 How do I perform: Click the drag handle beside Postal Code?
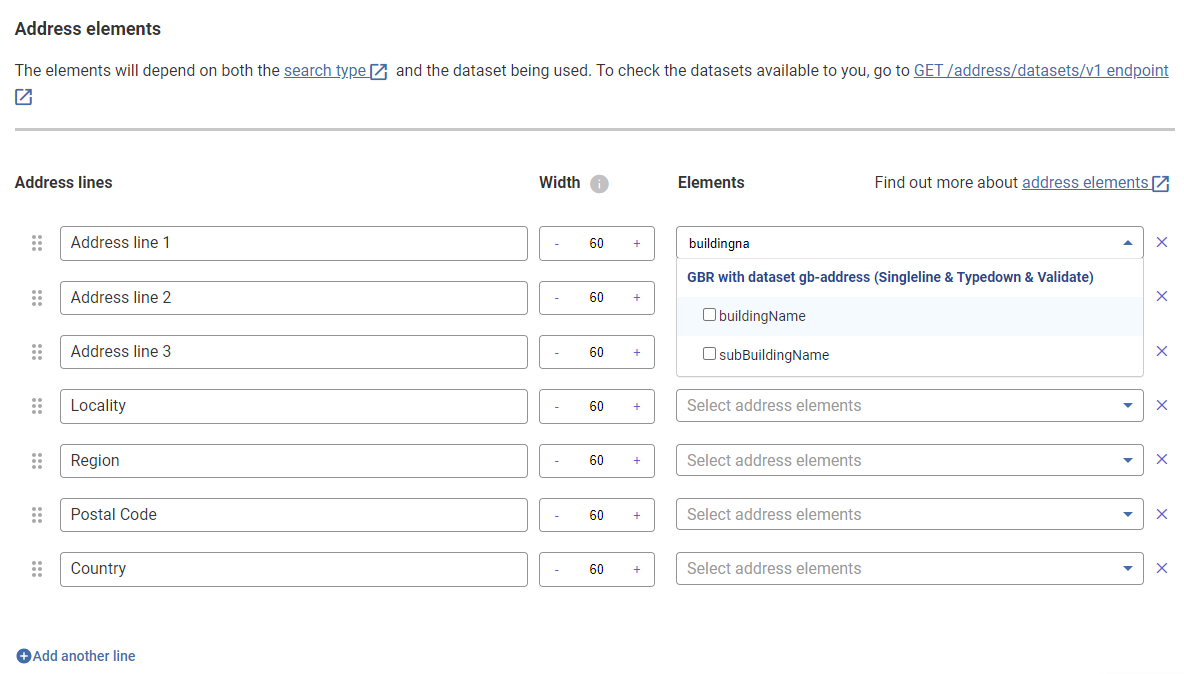[x=37, y=515]
